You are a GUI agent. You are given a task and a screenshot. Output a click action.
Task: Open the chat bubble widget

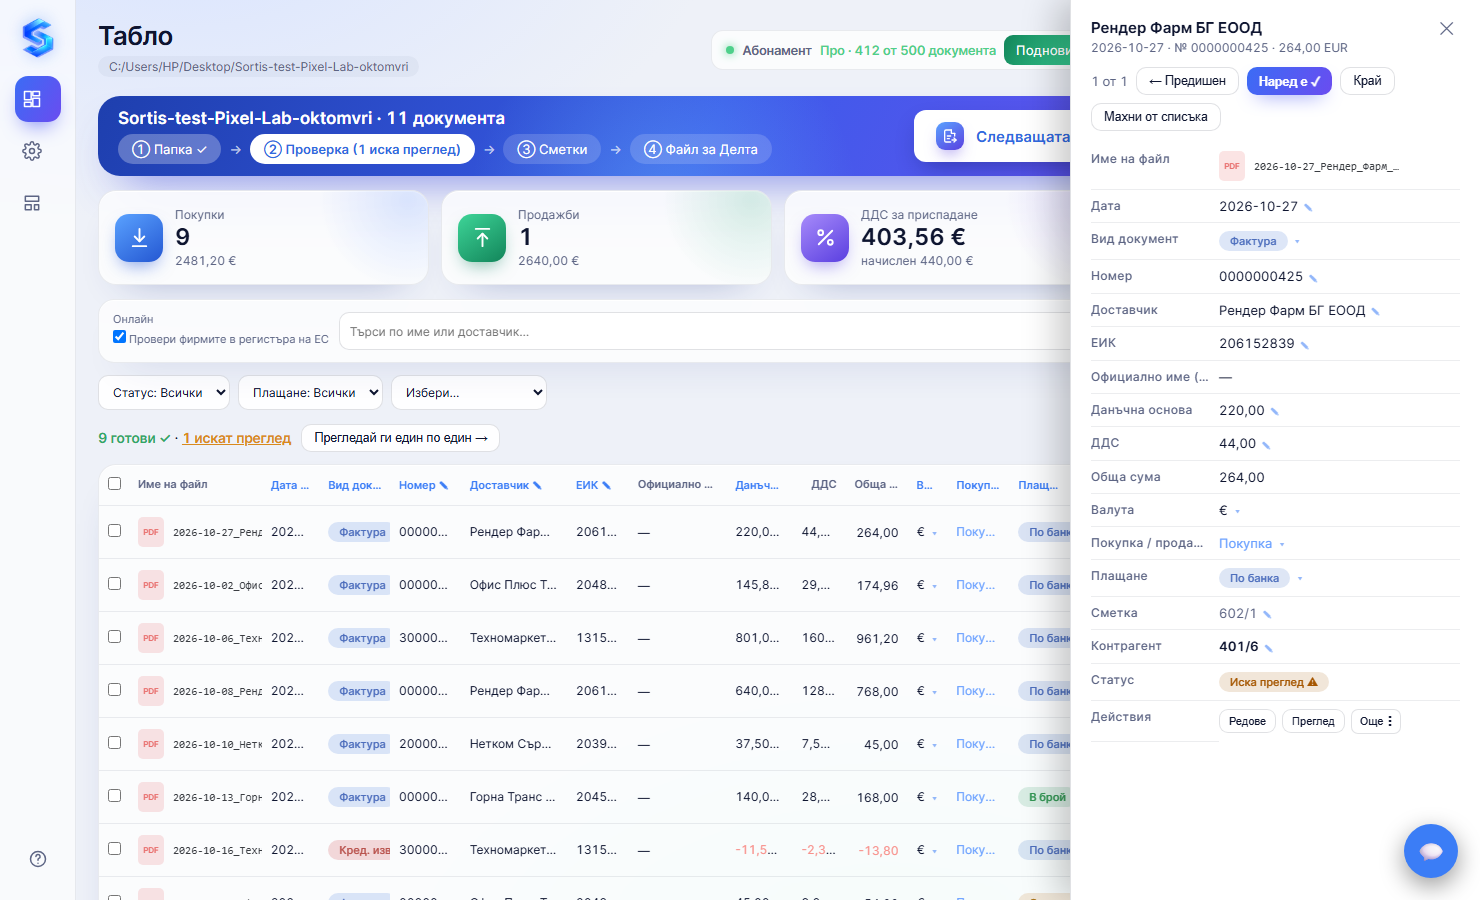[x=1431, y=851]
